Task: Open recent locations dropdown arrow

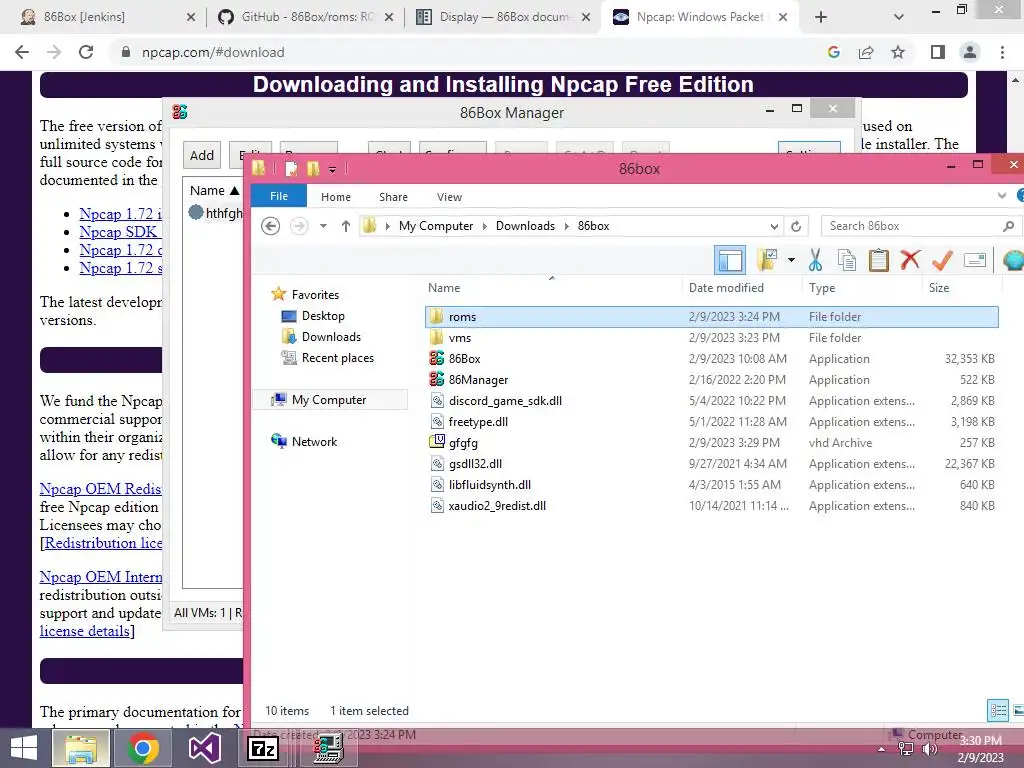Action: pos(323,226)
